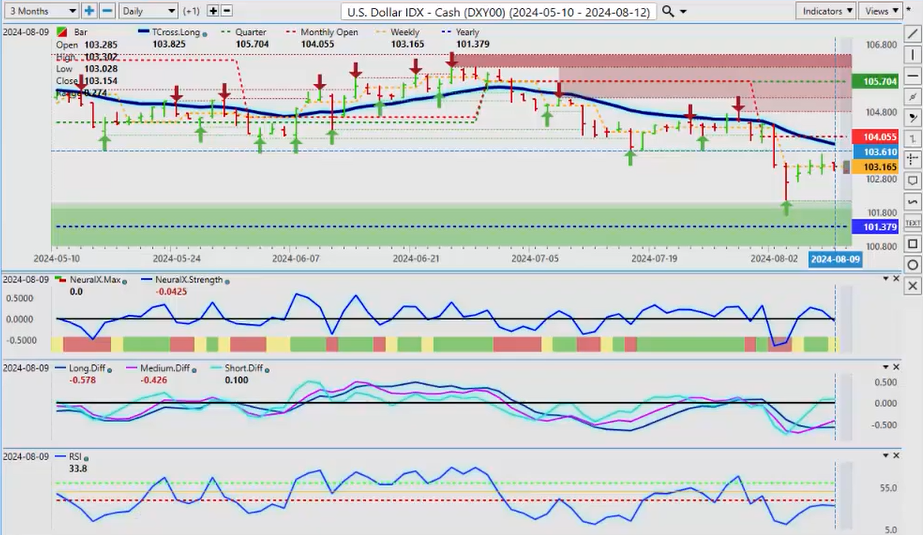This screenshot has height=535, width=923.
Task: Open the Daily interval dropdown
Action: [147, 11]
